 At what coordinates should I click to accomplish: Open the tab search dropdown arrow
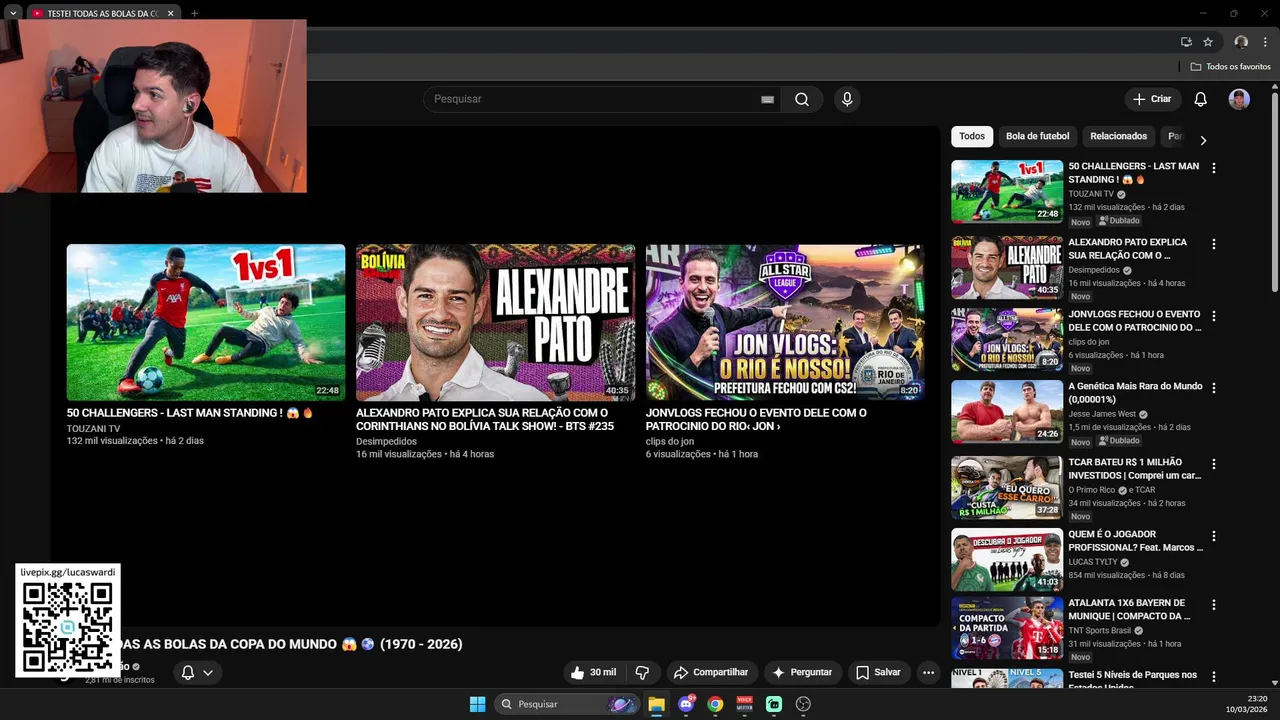pyautogui.click(x=13, y=13)
